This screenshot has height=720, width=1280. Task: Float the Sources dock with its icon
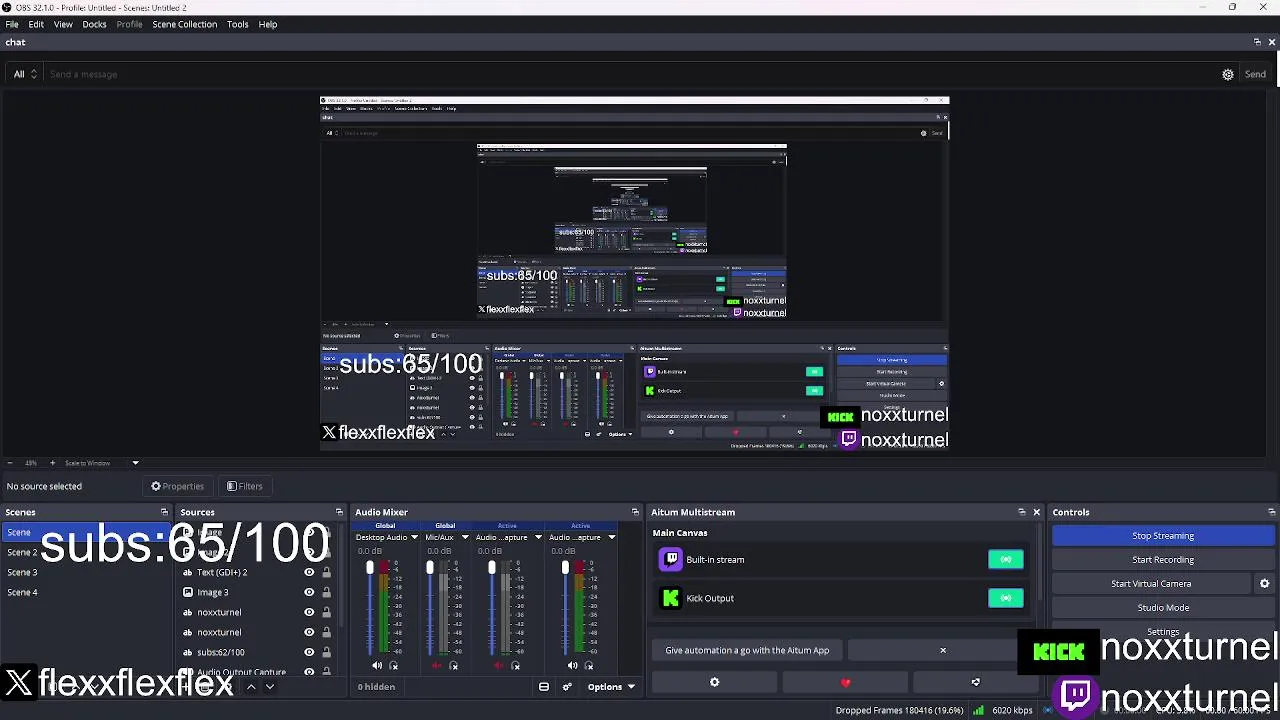coord(339,512)
